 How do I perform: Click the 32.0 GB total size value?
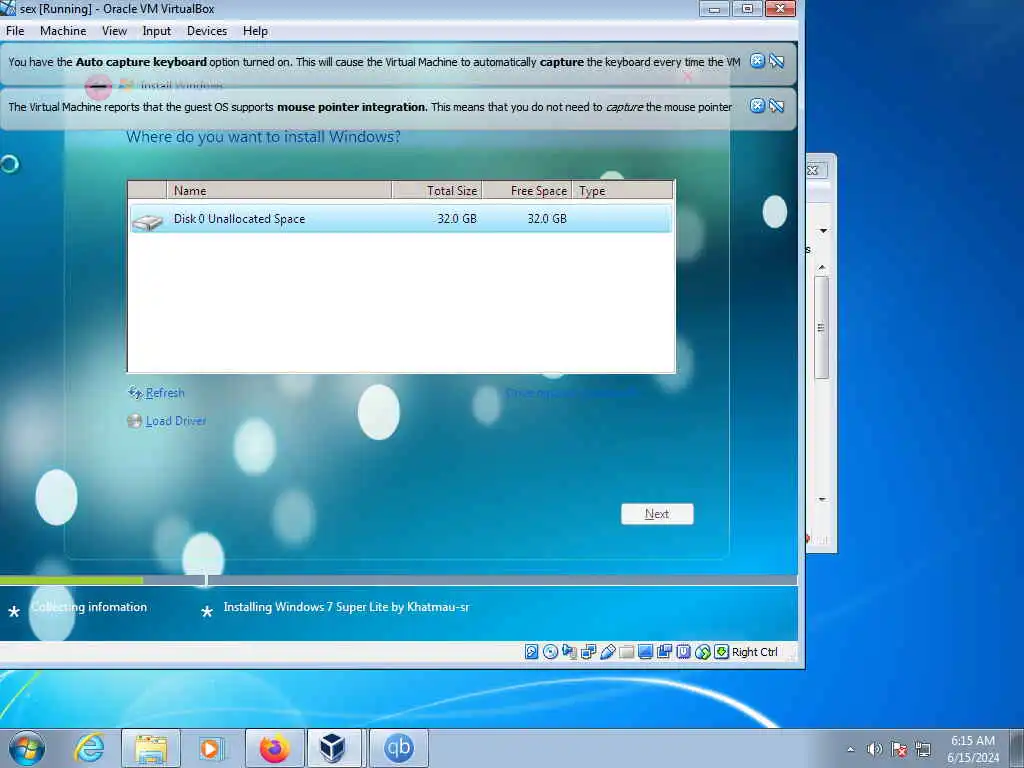pyautogui.click(x=457, y=219)
